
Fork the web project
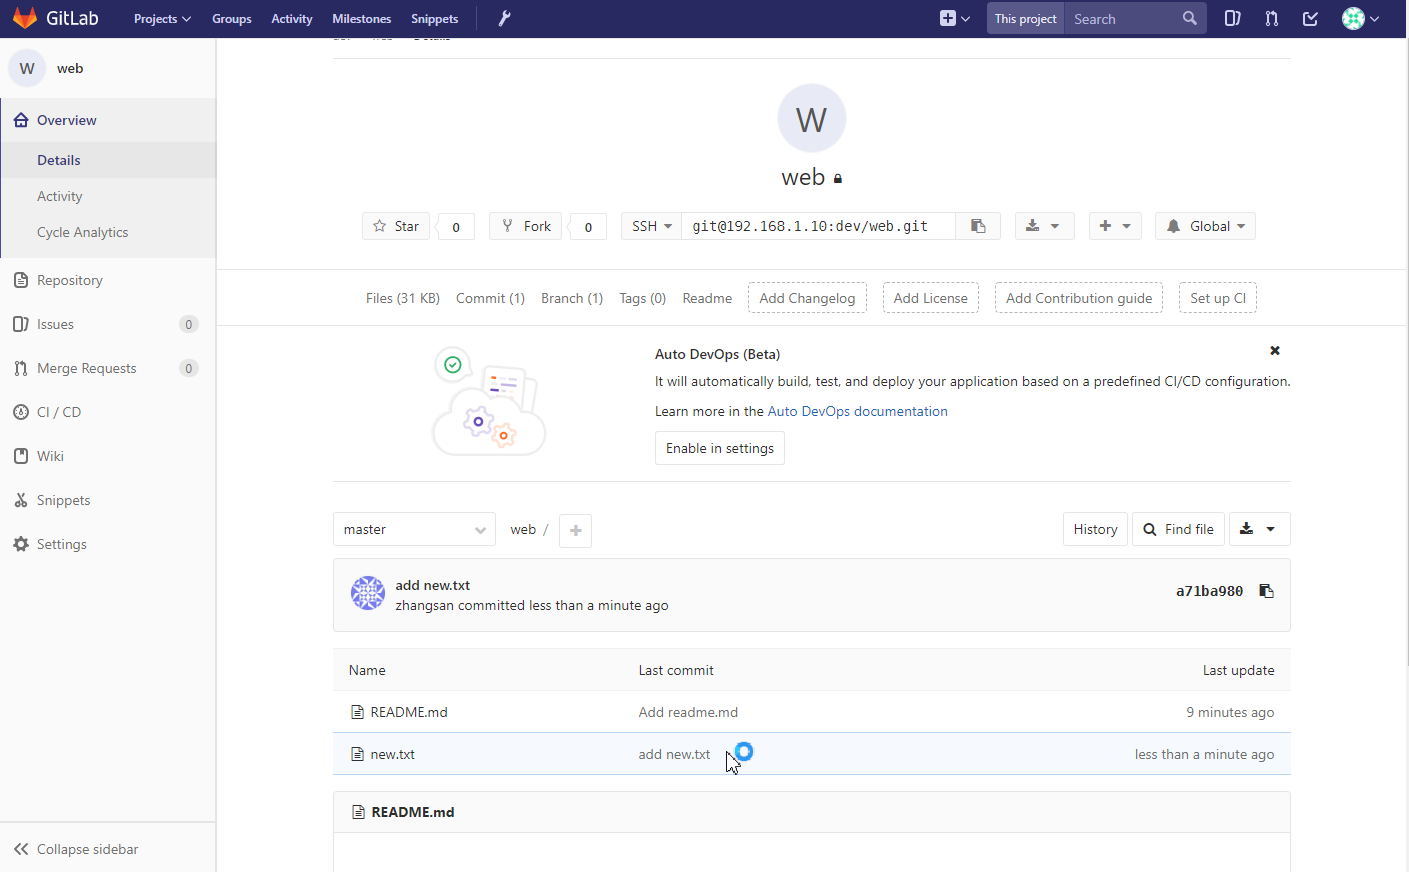(526, 226)
